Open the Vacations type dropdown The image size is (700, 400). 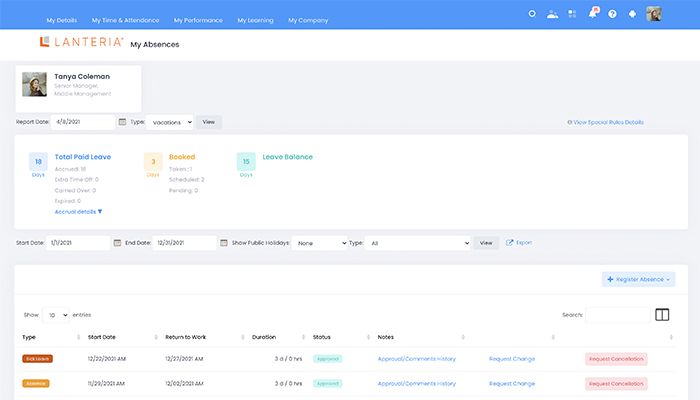coord(170,122)
